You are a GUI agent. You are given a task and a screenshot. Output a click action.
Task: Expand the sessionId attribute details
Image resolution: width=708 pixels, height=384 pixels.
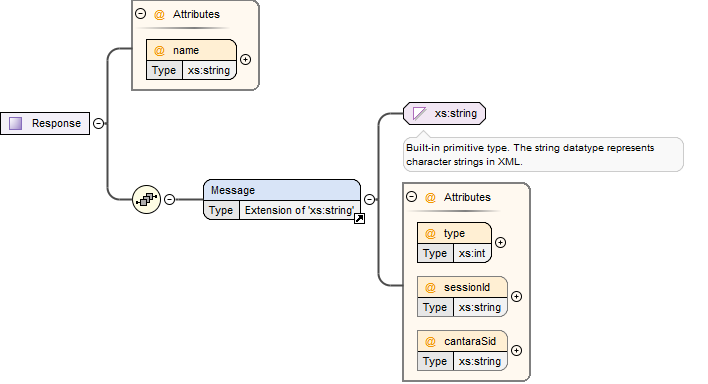pos(517,296)
